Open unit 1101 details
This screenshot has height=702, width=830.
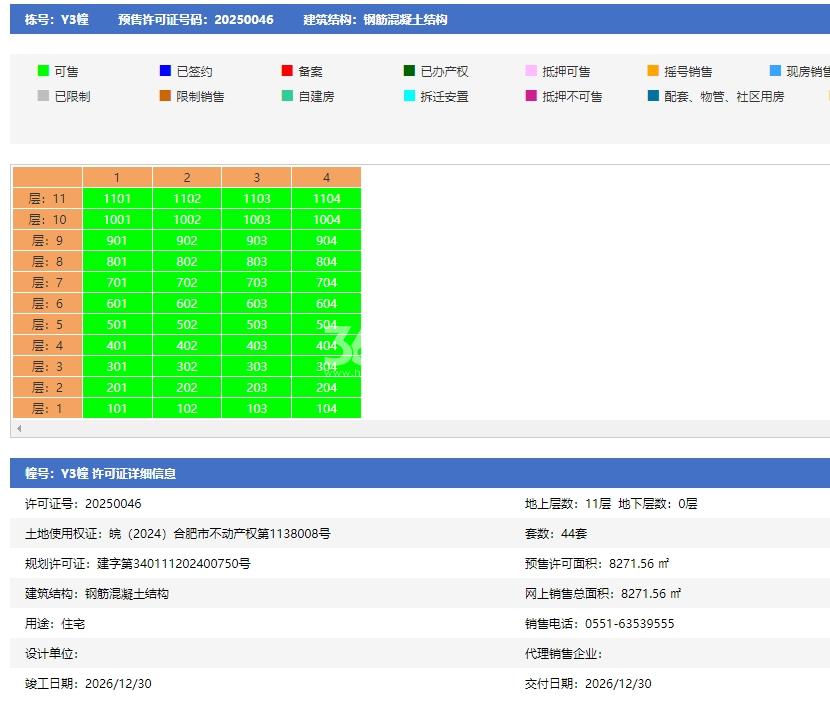coord(117,199)
